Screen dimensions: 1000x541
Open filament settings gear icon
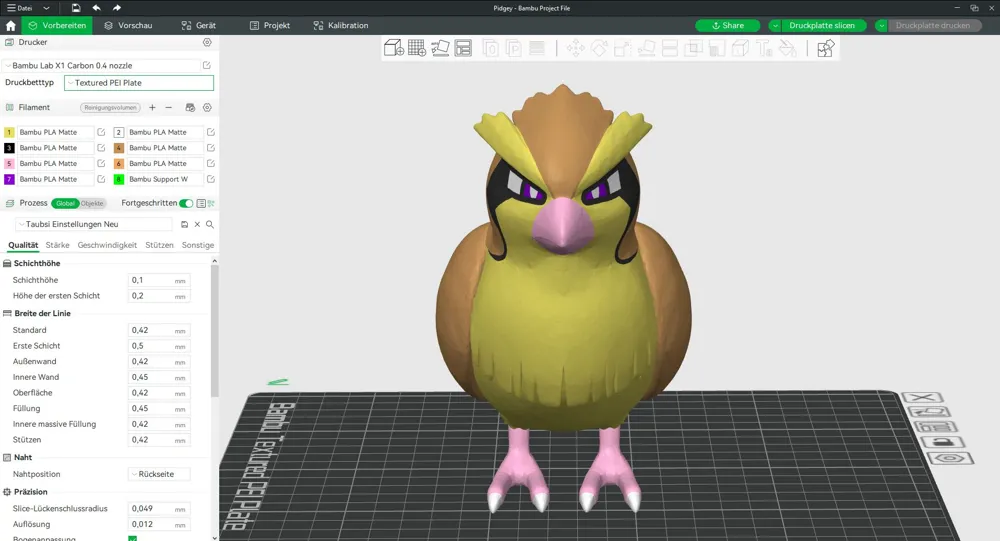[x=207, y=107]
